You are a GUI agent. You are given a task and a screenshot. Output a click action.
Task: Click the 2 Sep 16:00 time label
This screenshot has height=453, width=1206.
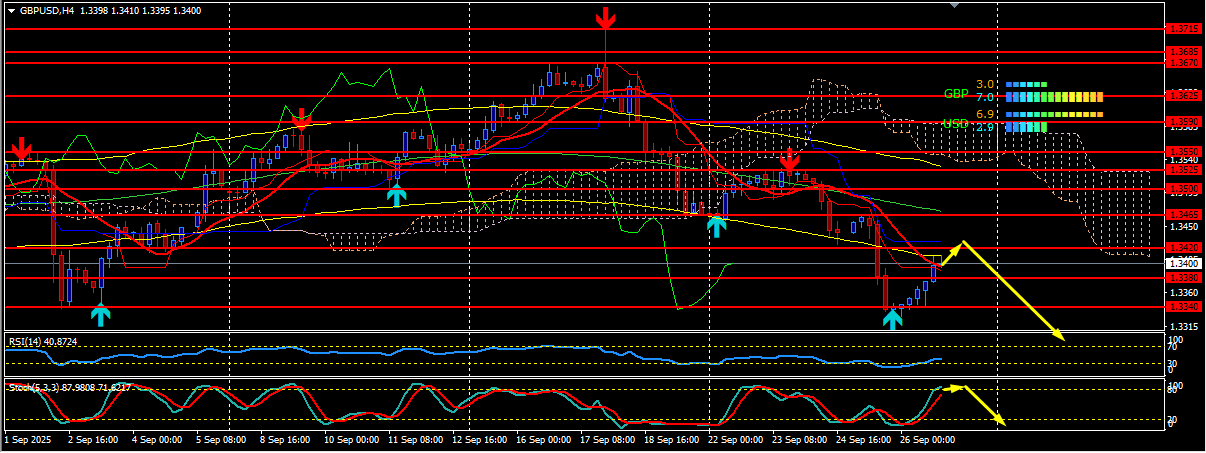[92, 439]
